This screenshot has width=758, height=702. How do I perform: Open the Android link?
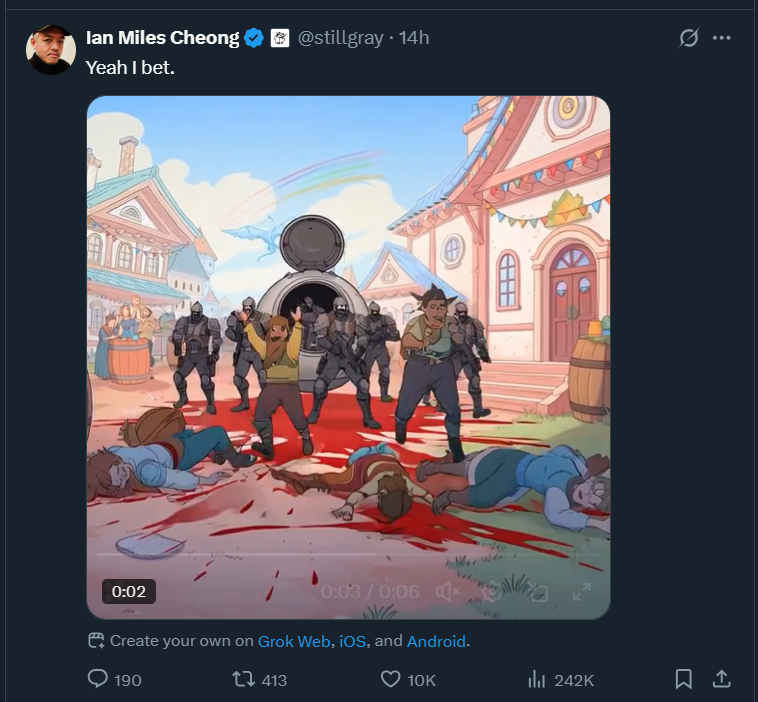pyautogui.click(x=436, y=641)
